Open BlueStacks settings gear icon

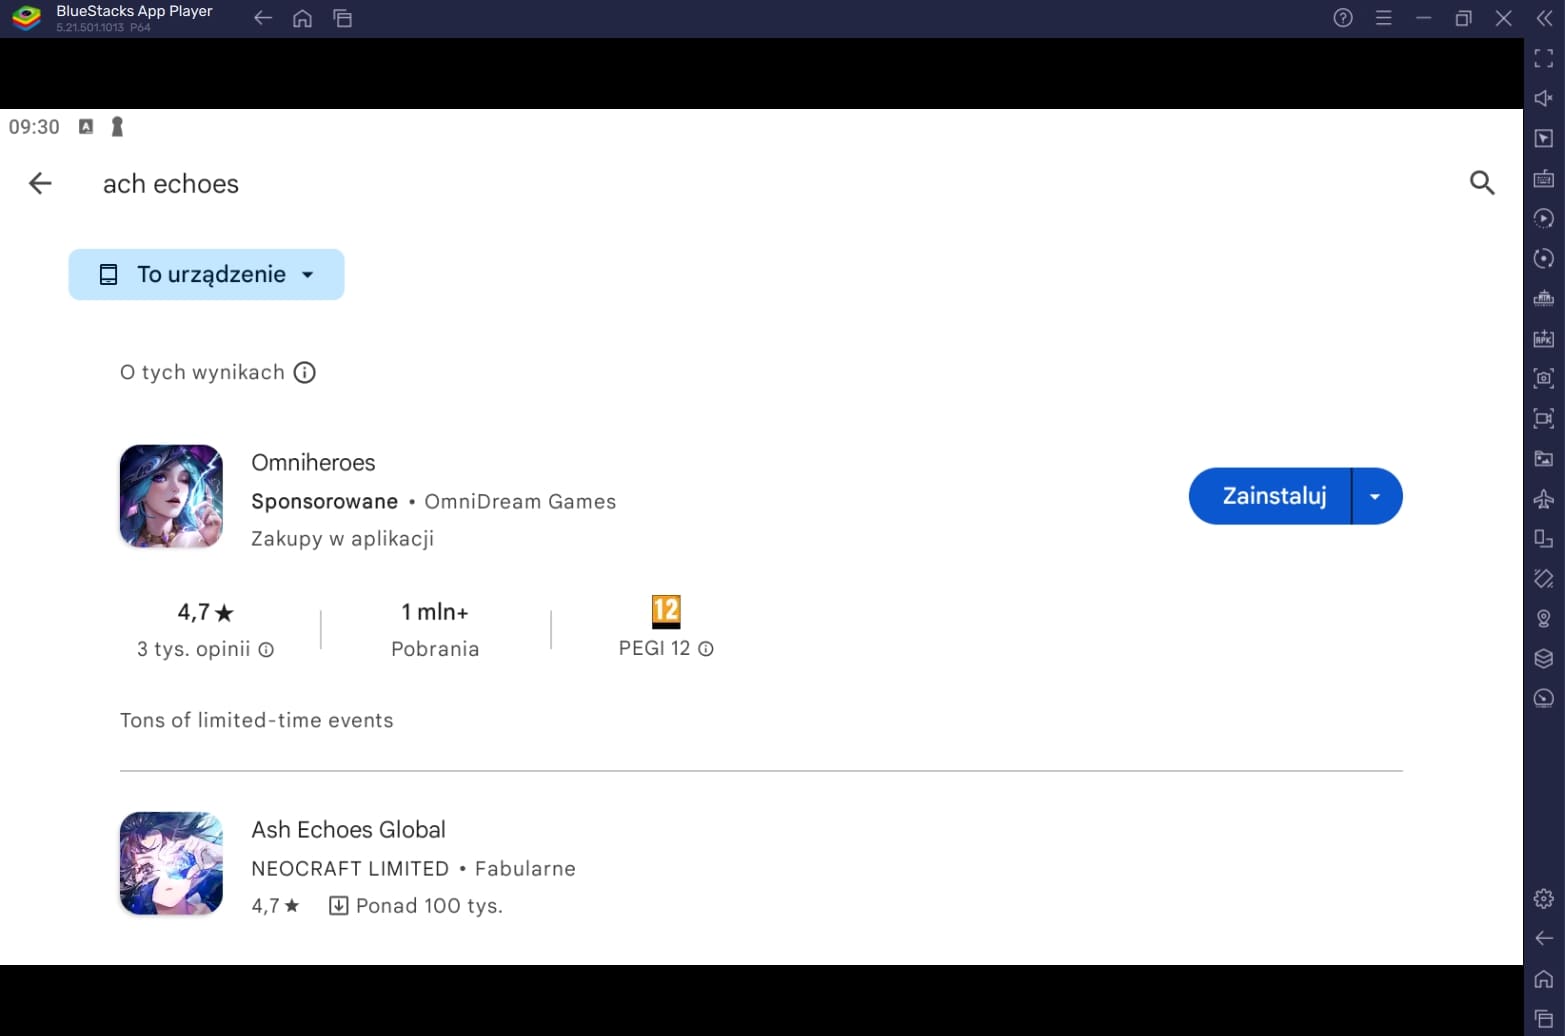point(1544,898)
